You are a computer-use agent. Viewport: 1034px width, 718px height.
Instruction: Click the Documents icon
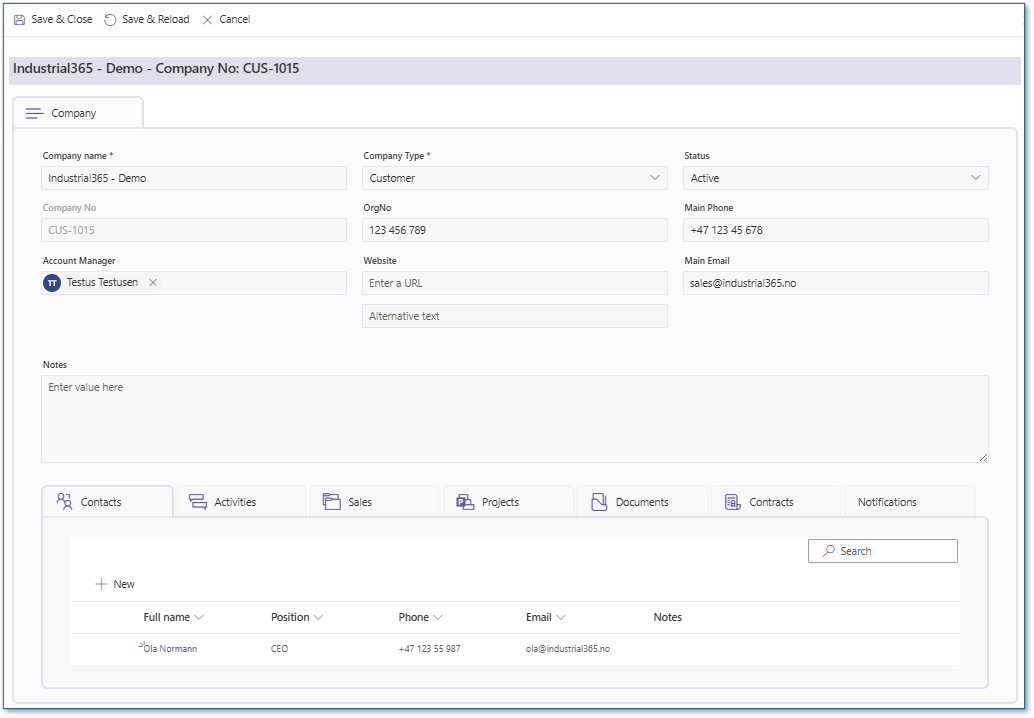(x=599, y=502)
